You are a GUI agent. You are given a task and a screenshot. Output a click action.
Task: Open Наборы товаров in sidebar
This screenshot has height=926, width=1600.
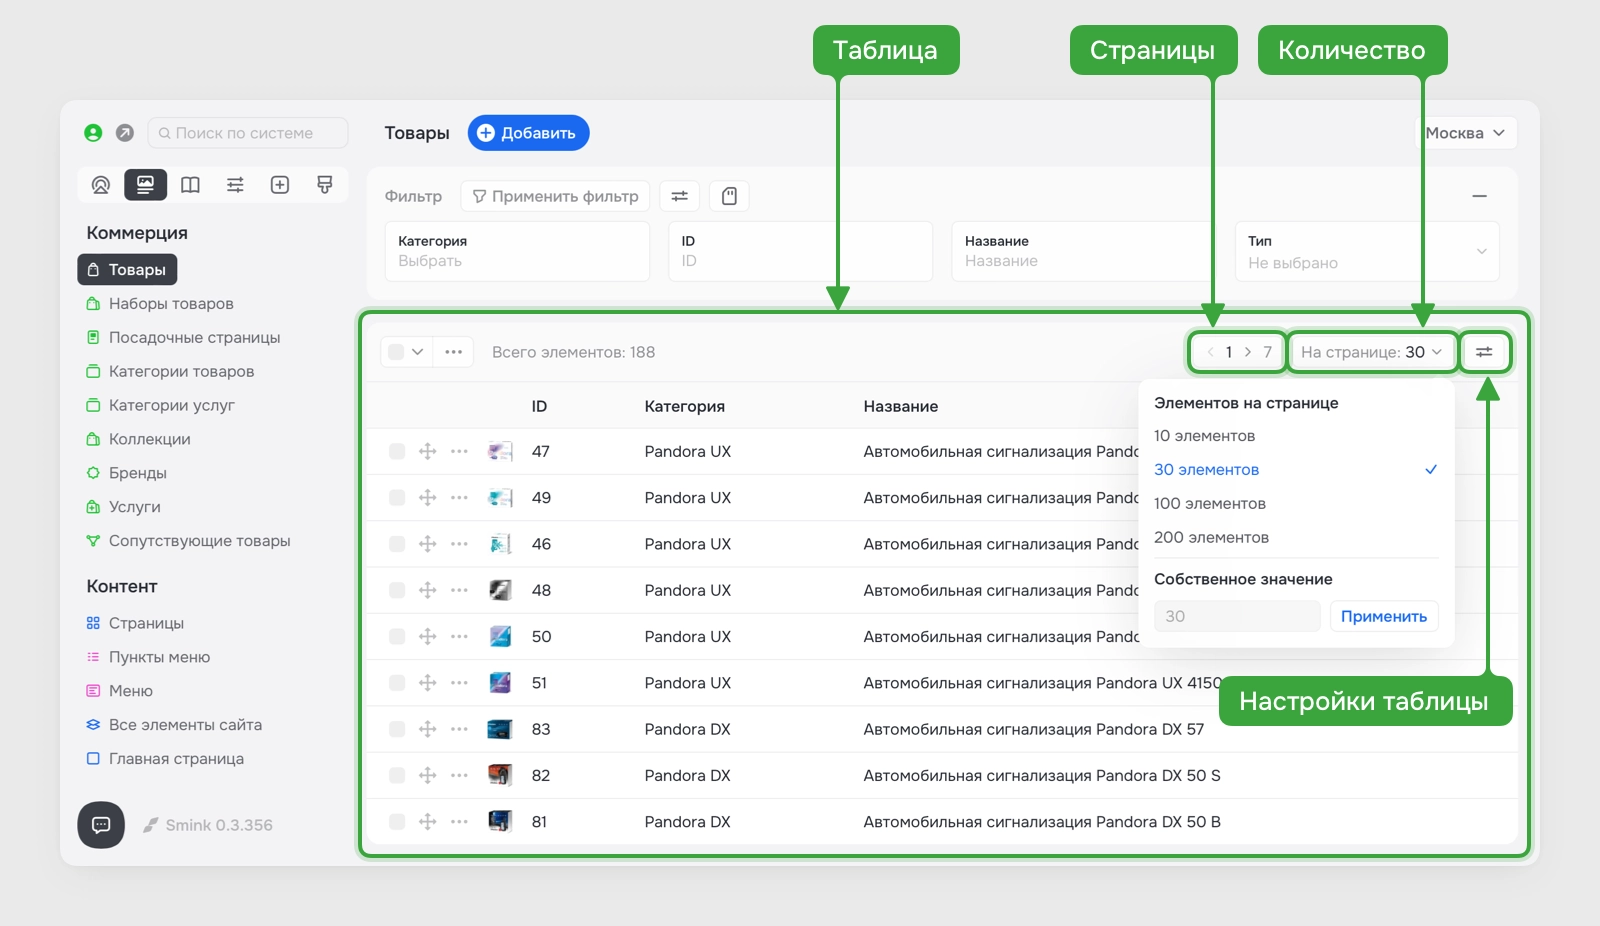click(x=171, y=304)
